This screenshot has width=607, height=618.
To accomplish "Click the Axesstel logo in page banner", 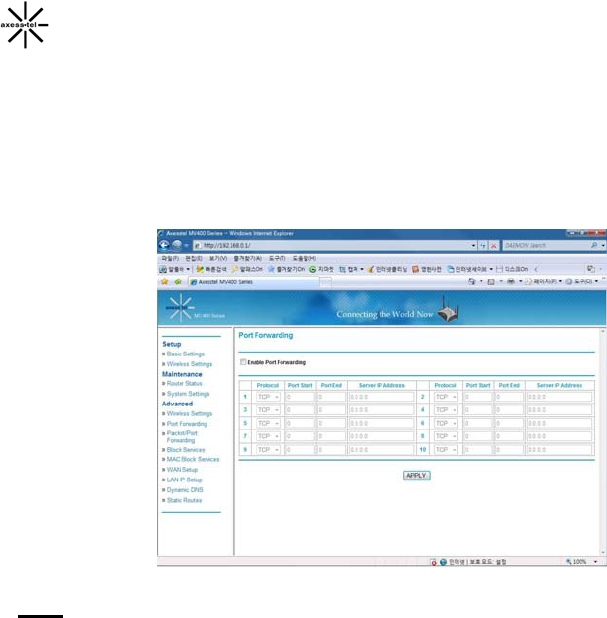I will 180,308.
